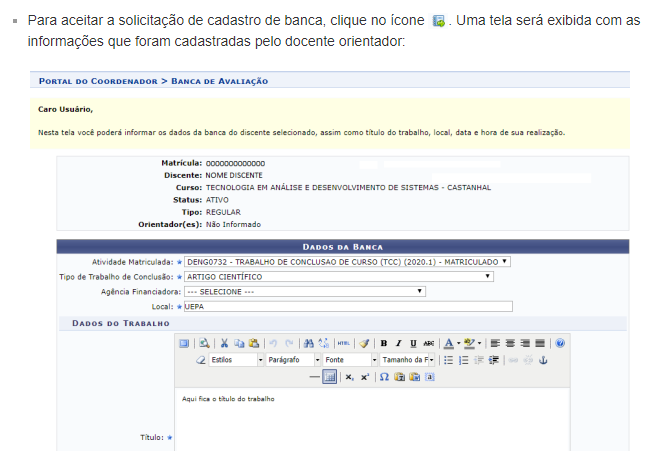Image resolution: width=664 pixels, height=464 pixels.
Task: Click the title text editing area
Action: (370, 420)
